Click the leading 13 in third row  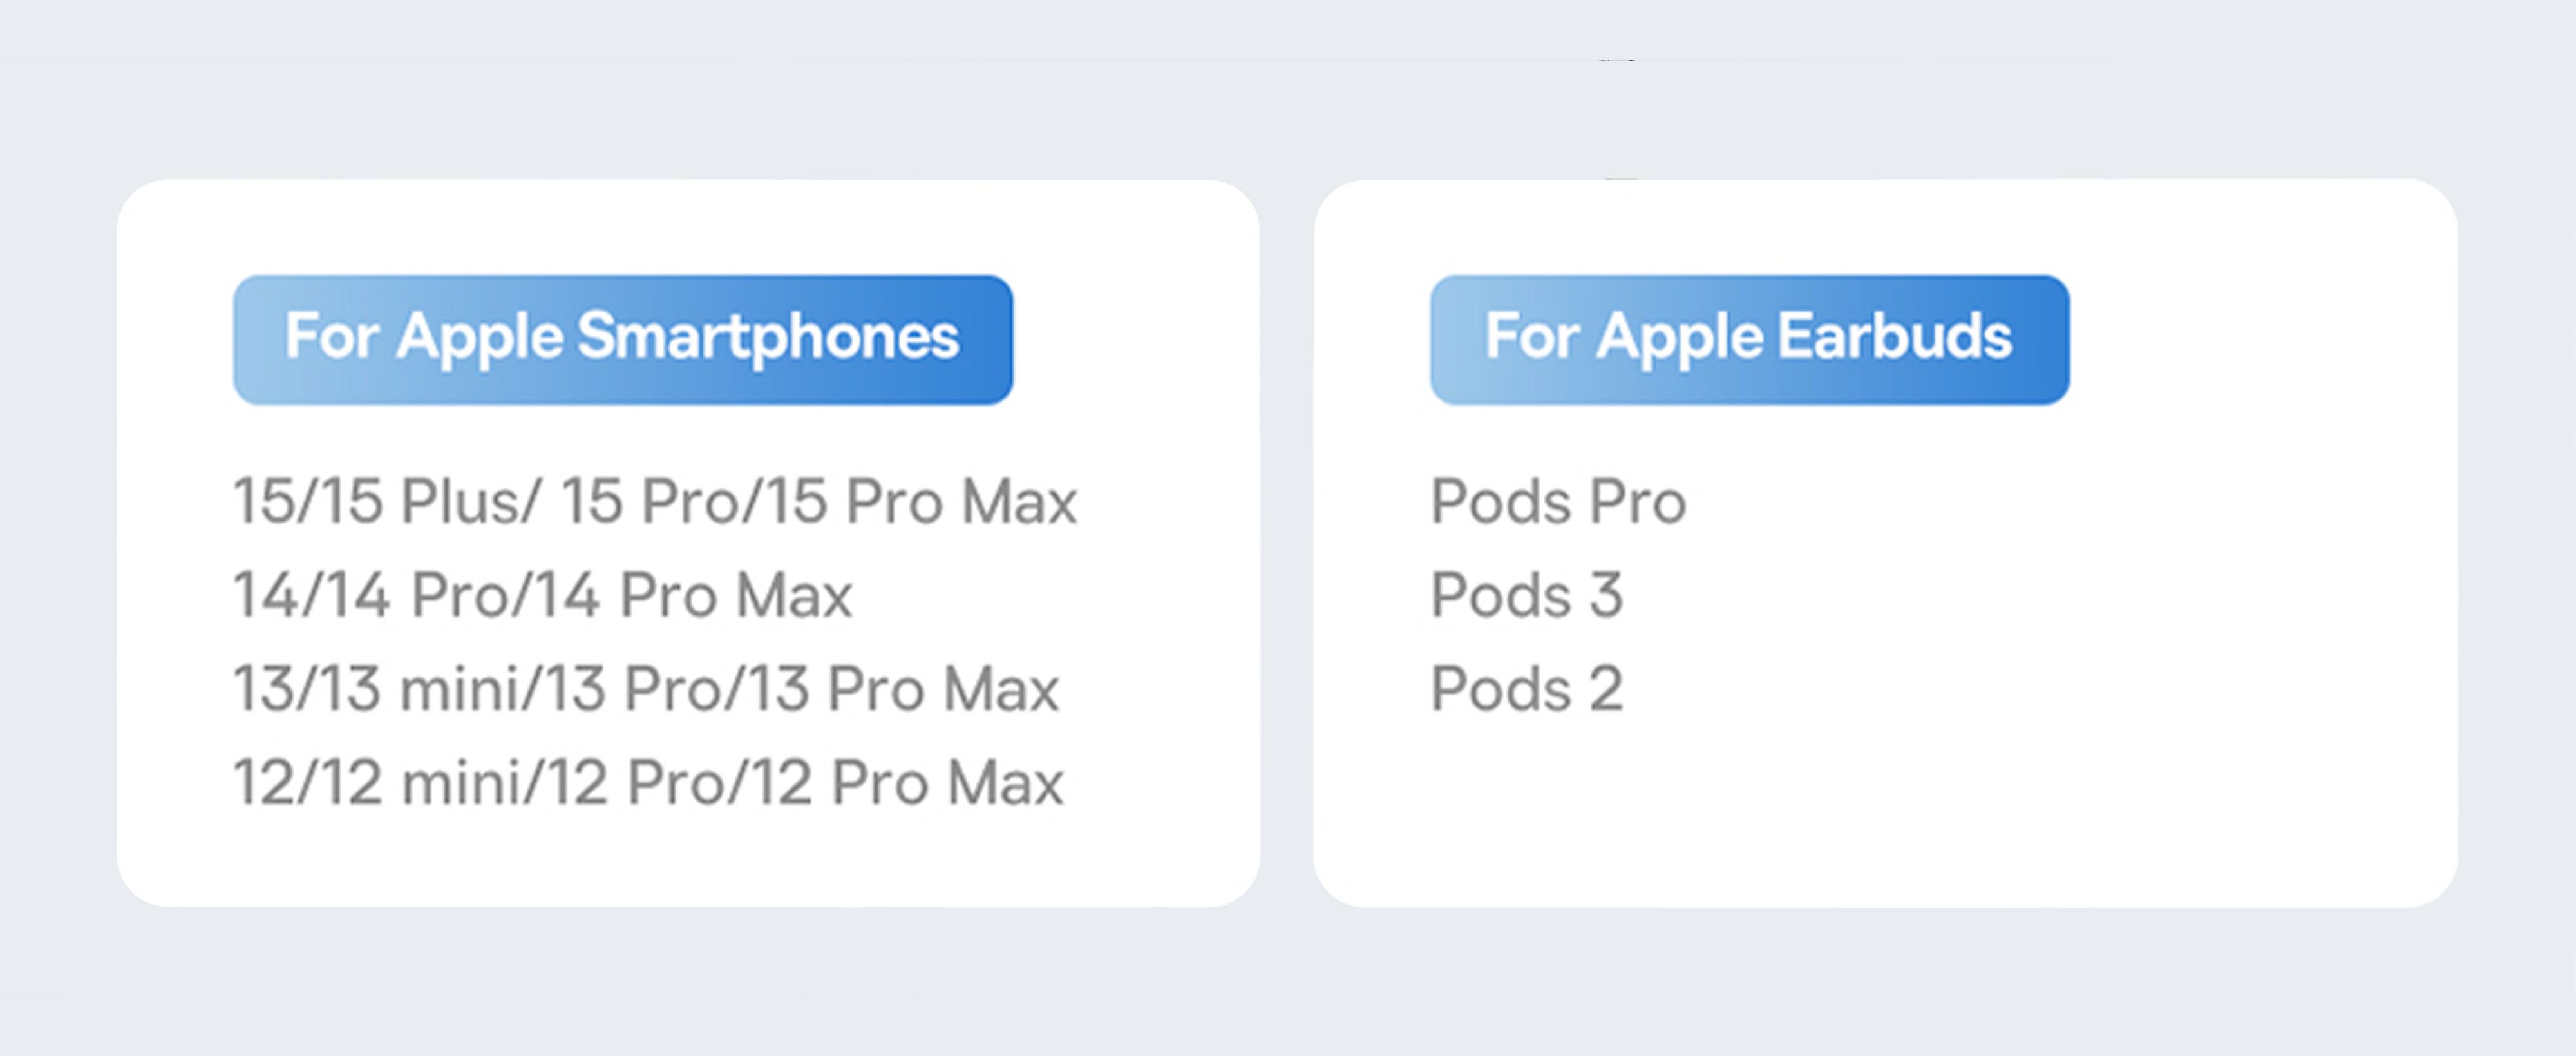265,688
